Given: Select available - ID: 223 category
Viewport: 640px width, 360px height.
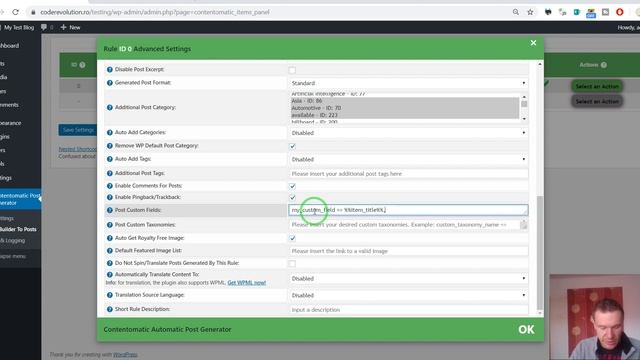Looking at the screenshot, I should click(404, 115).
